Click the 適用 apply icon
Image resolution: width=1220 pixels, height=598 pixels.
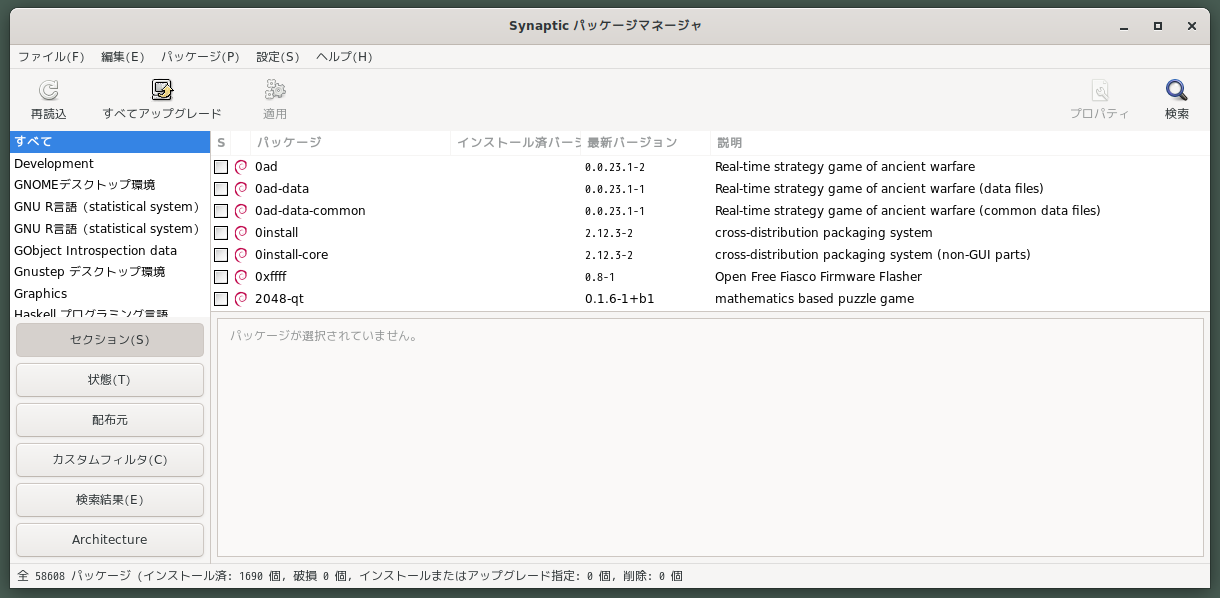tap(275, 91)
